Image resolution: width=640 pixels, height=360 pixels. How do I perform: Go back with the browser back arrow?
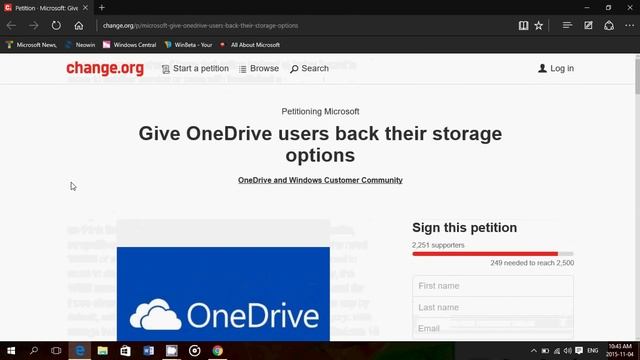tap(11, 25)
